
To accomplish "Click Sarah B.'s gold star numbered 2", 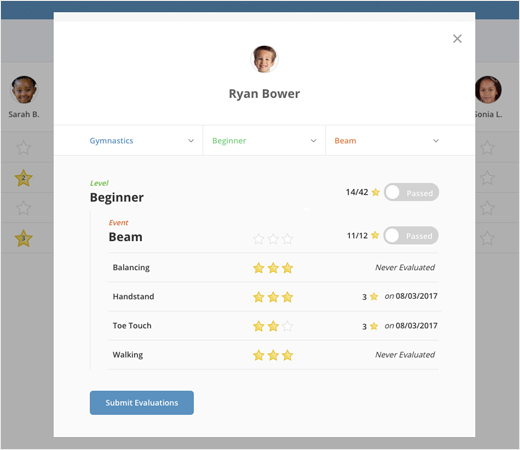I will [x=23, y=178].
